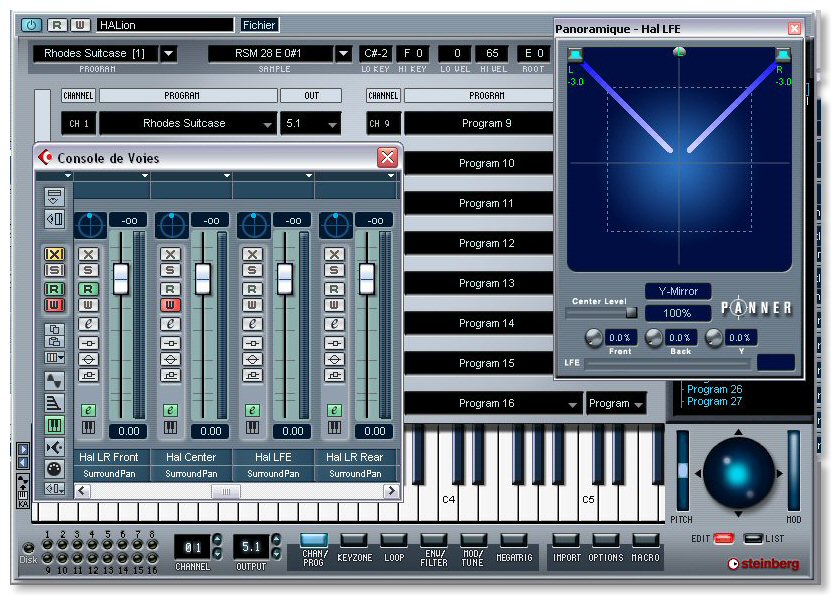Toggle write automation on Hal Center channel
The width and height of the screenshot is (831, 595).
pyautogui.click(x=170, y=305)
